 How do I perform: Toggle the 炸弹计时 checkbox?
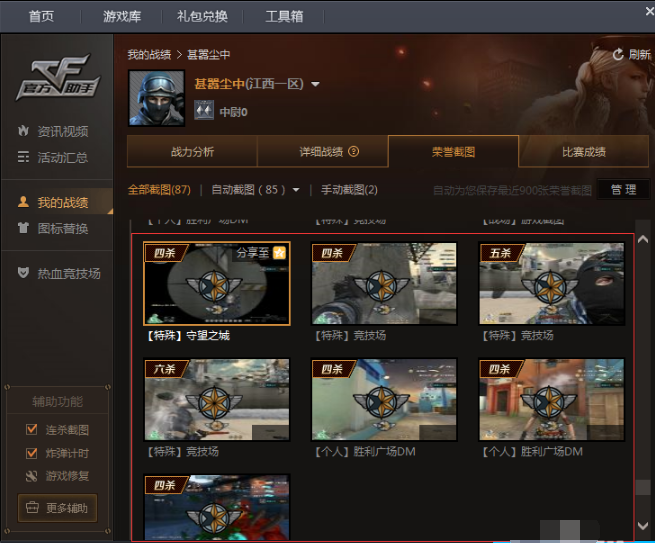(32, 453)
